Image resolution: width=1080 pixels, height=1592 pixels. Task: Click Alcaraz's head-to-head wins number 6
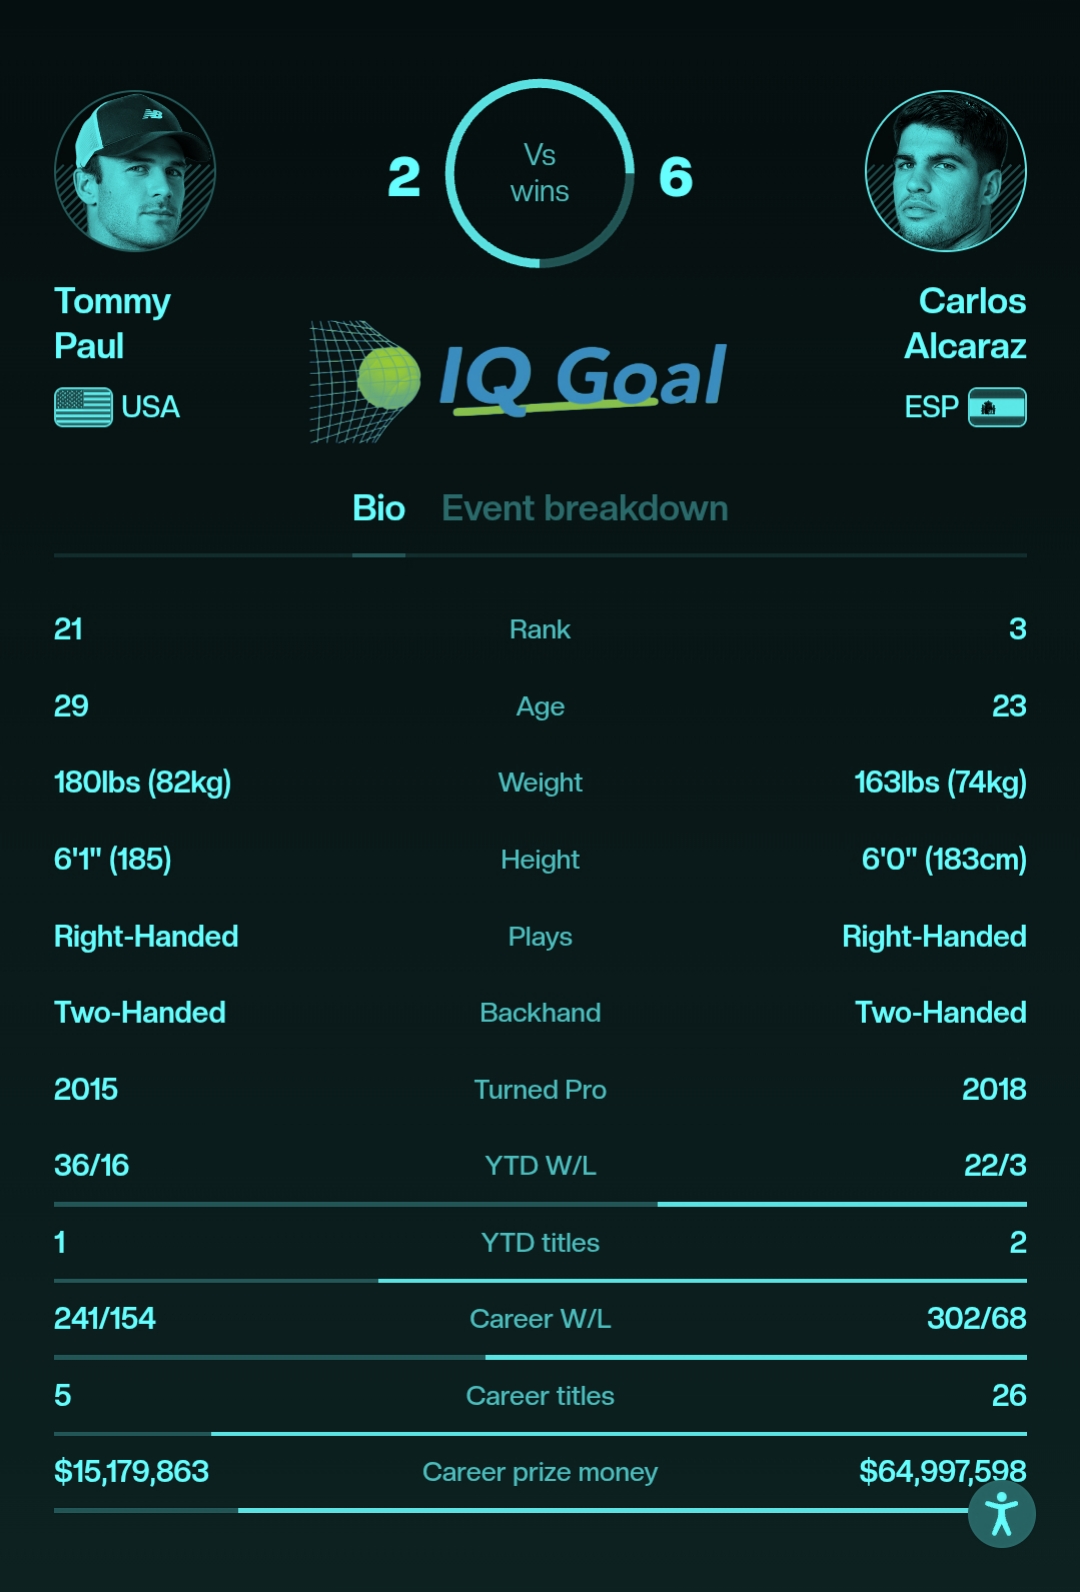676,177
